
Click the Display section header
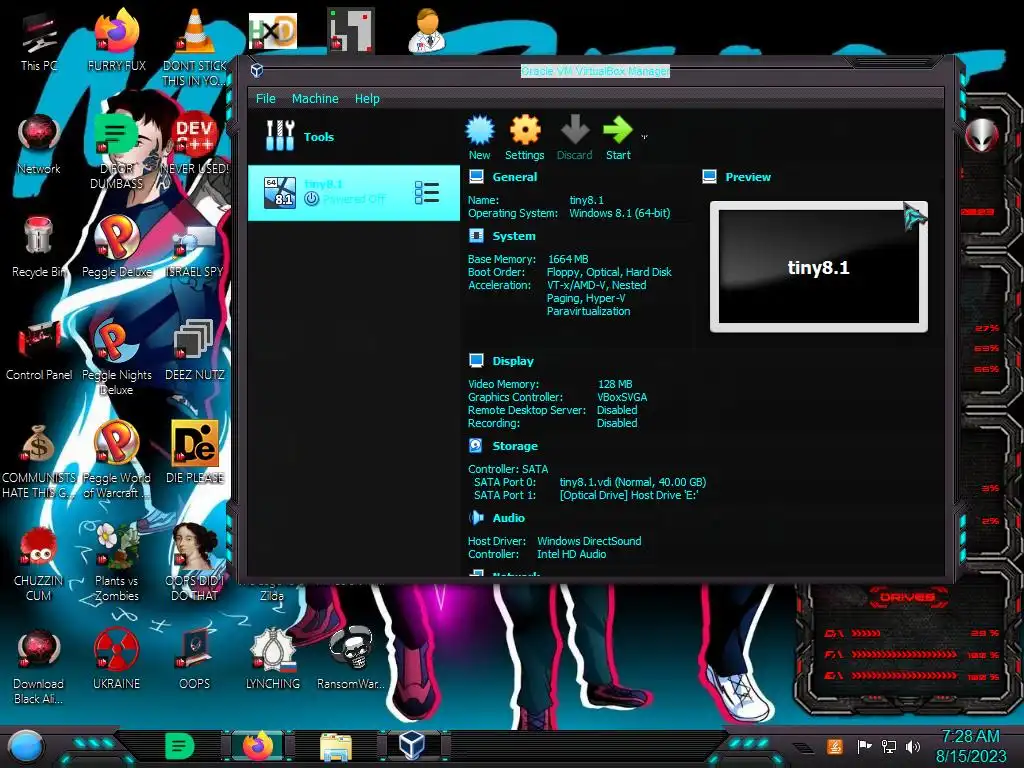click(x=513, y=361)
